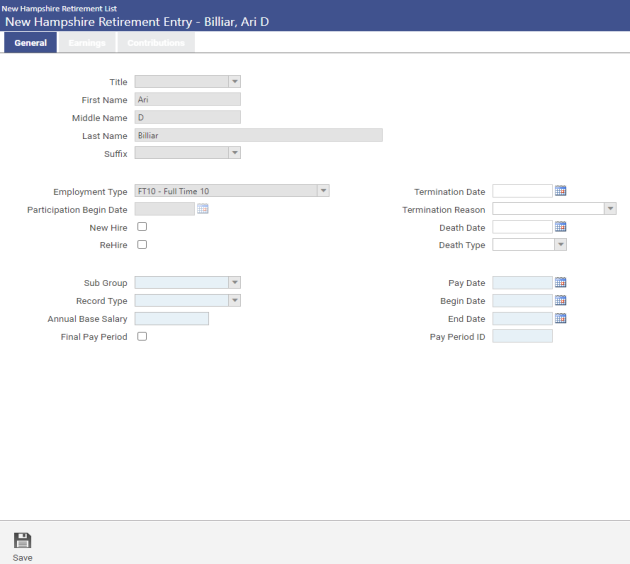Open End Date calendar picker
Viewport: 630px width, 564px height.
560,319
